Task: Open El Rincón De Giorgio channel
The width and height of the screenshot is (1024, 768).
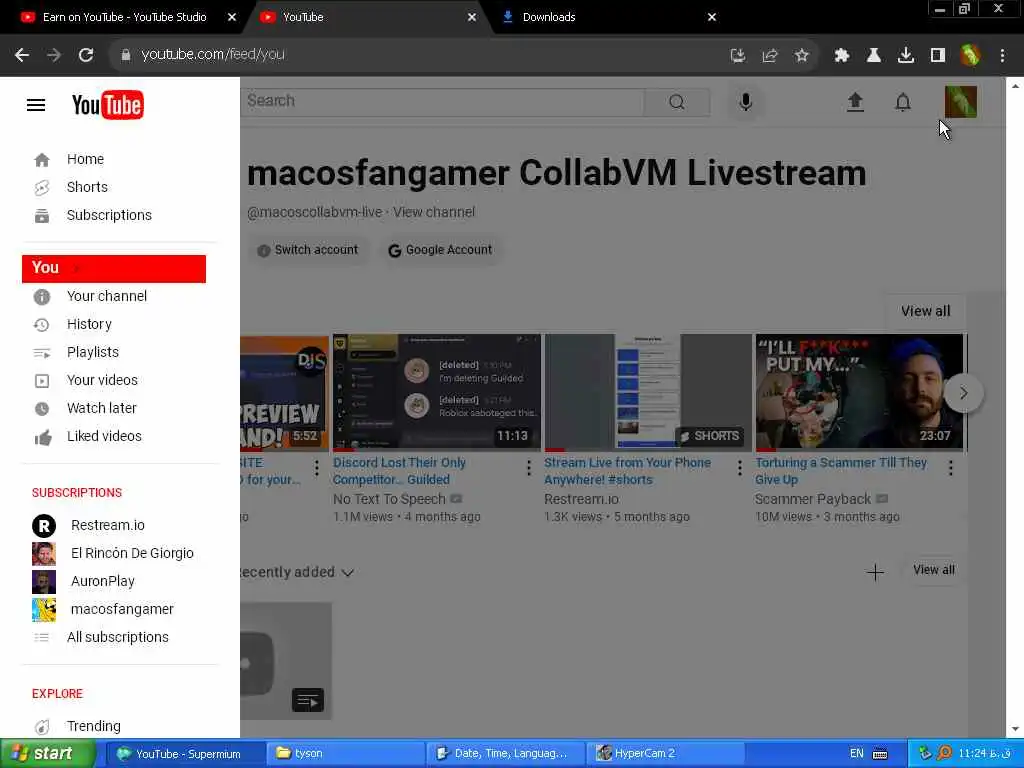Action: pyautogui.click(x=132, y=554)
